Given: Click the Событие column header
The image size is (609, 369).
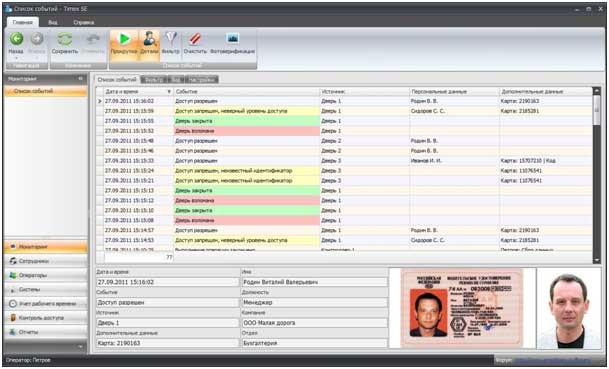Looking at the screenshot, I should click(246, 92).
